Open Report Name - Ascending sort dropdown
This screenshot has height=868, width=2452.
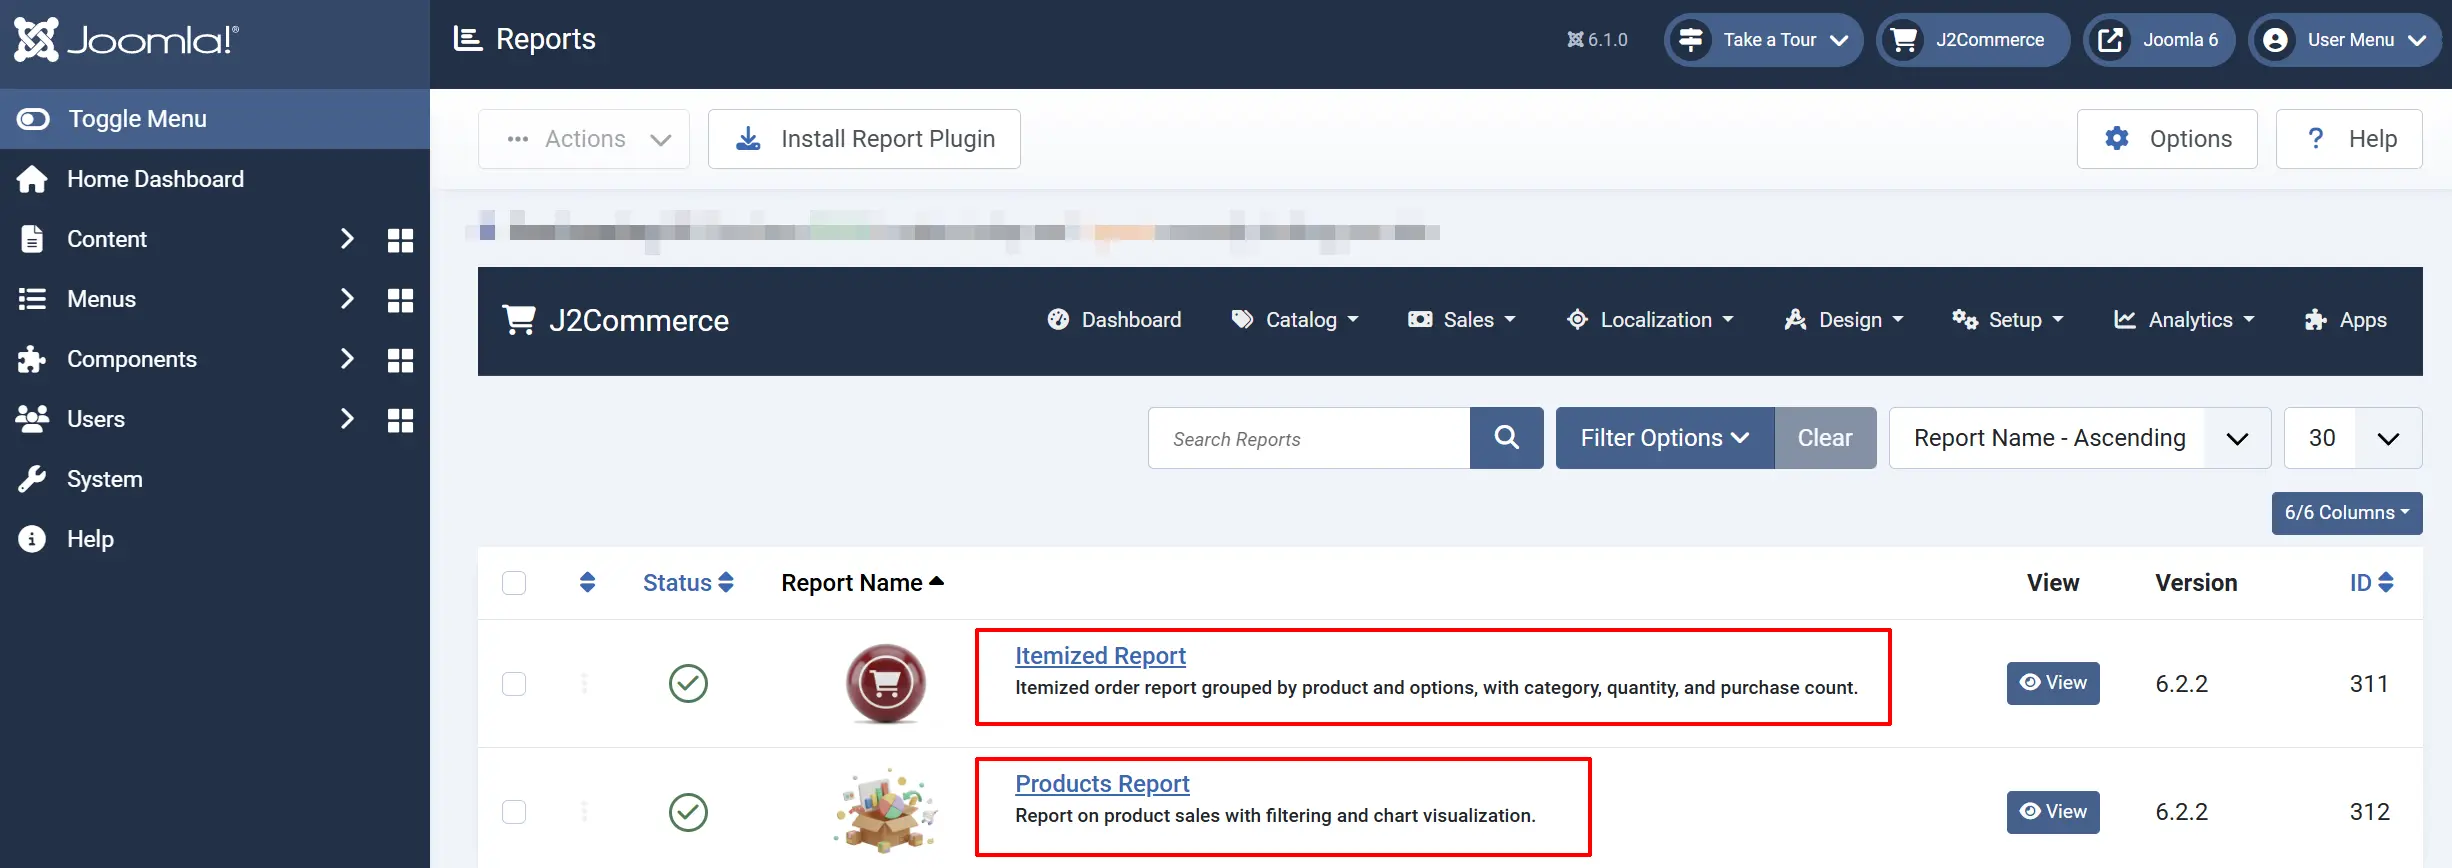2079,438
